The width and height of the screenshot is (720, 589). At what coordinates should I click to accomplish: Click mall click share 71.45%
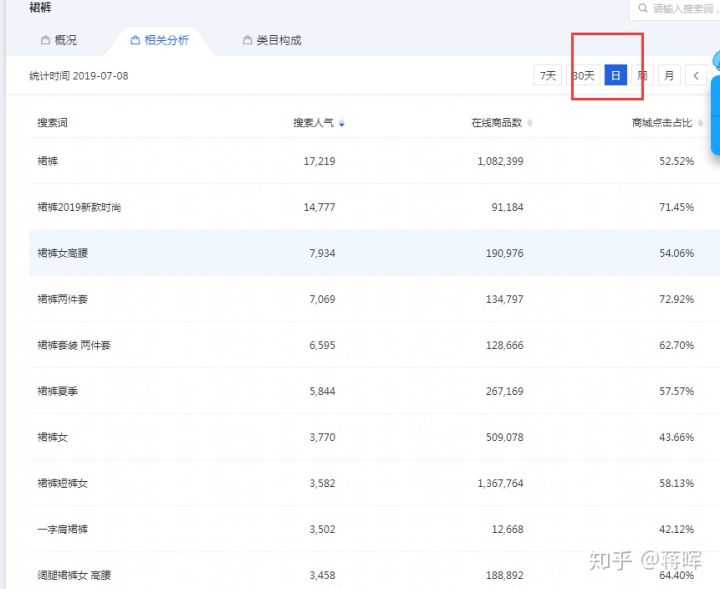point(676,207)
